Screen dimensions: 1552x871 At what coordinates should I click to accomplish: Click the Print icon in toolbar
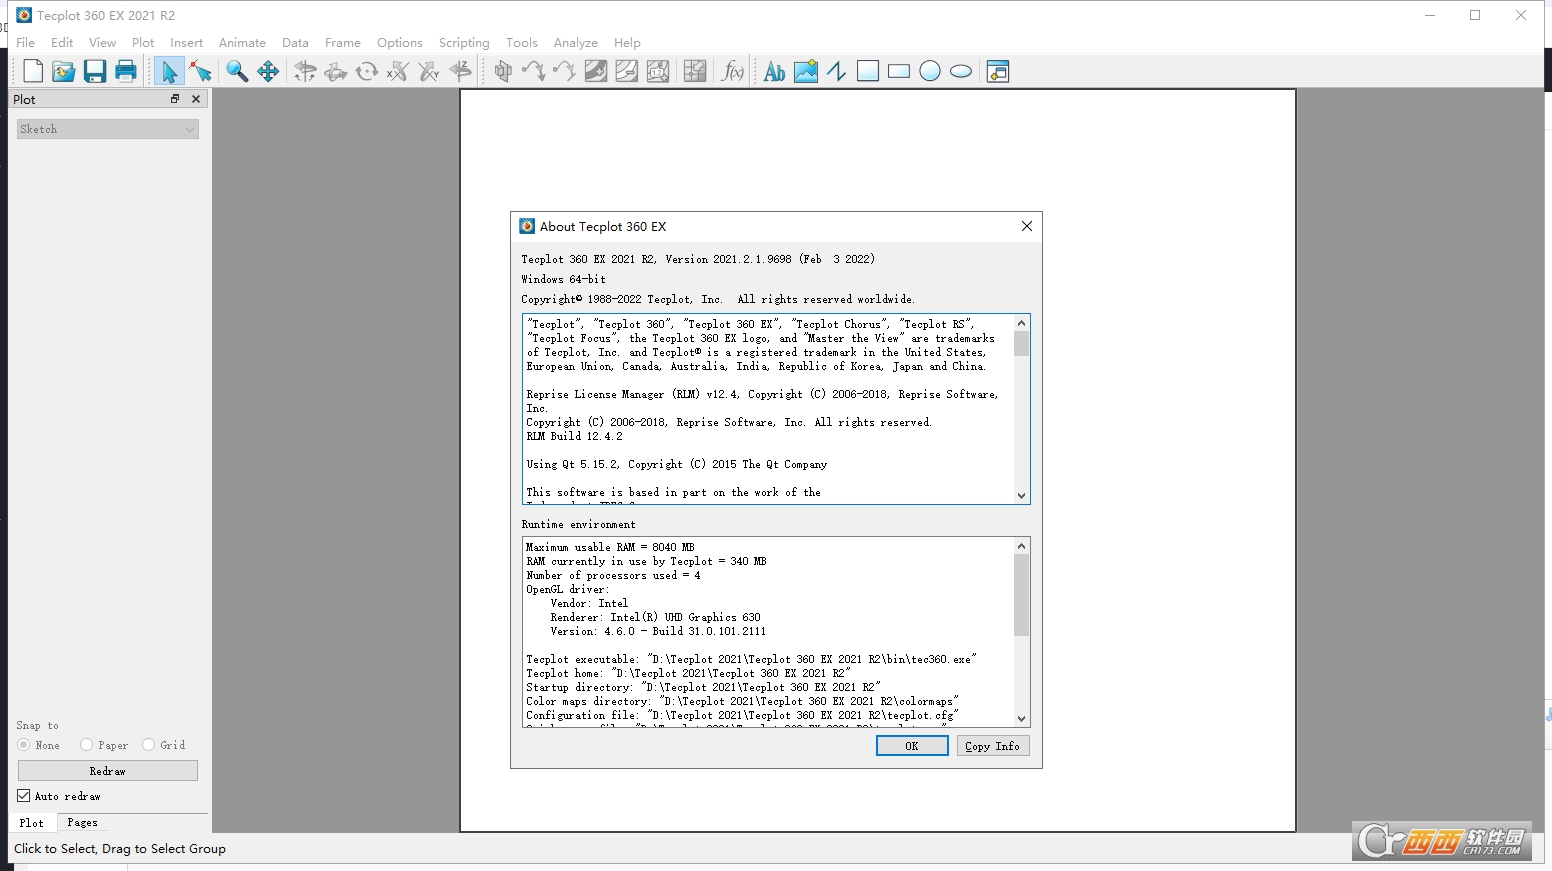[x=126, y=71]
